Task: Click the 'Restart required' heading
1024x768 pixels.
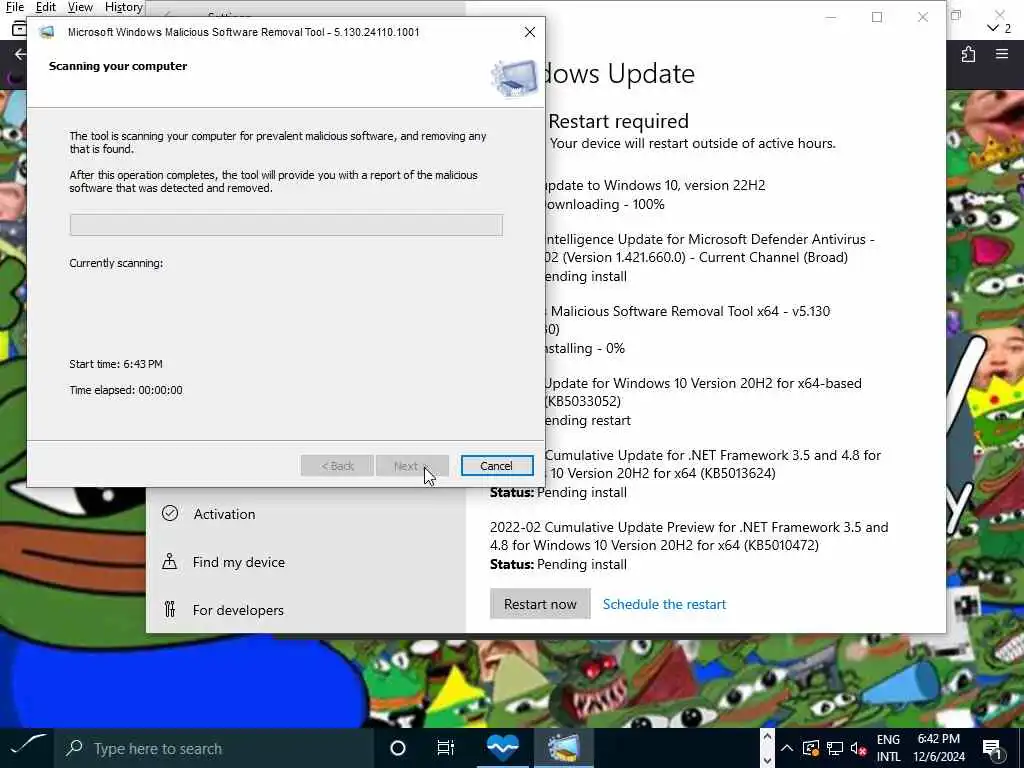Action: point(618,121)
